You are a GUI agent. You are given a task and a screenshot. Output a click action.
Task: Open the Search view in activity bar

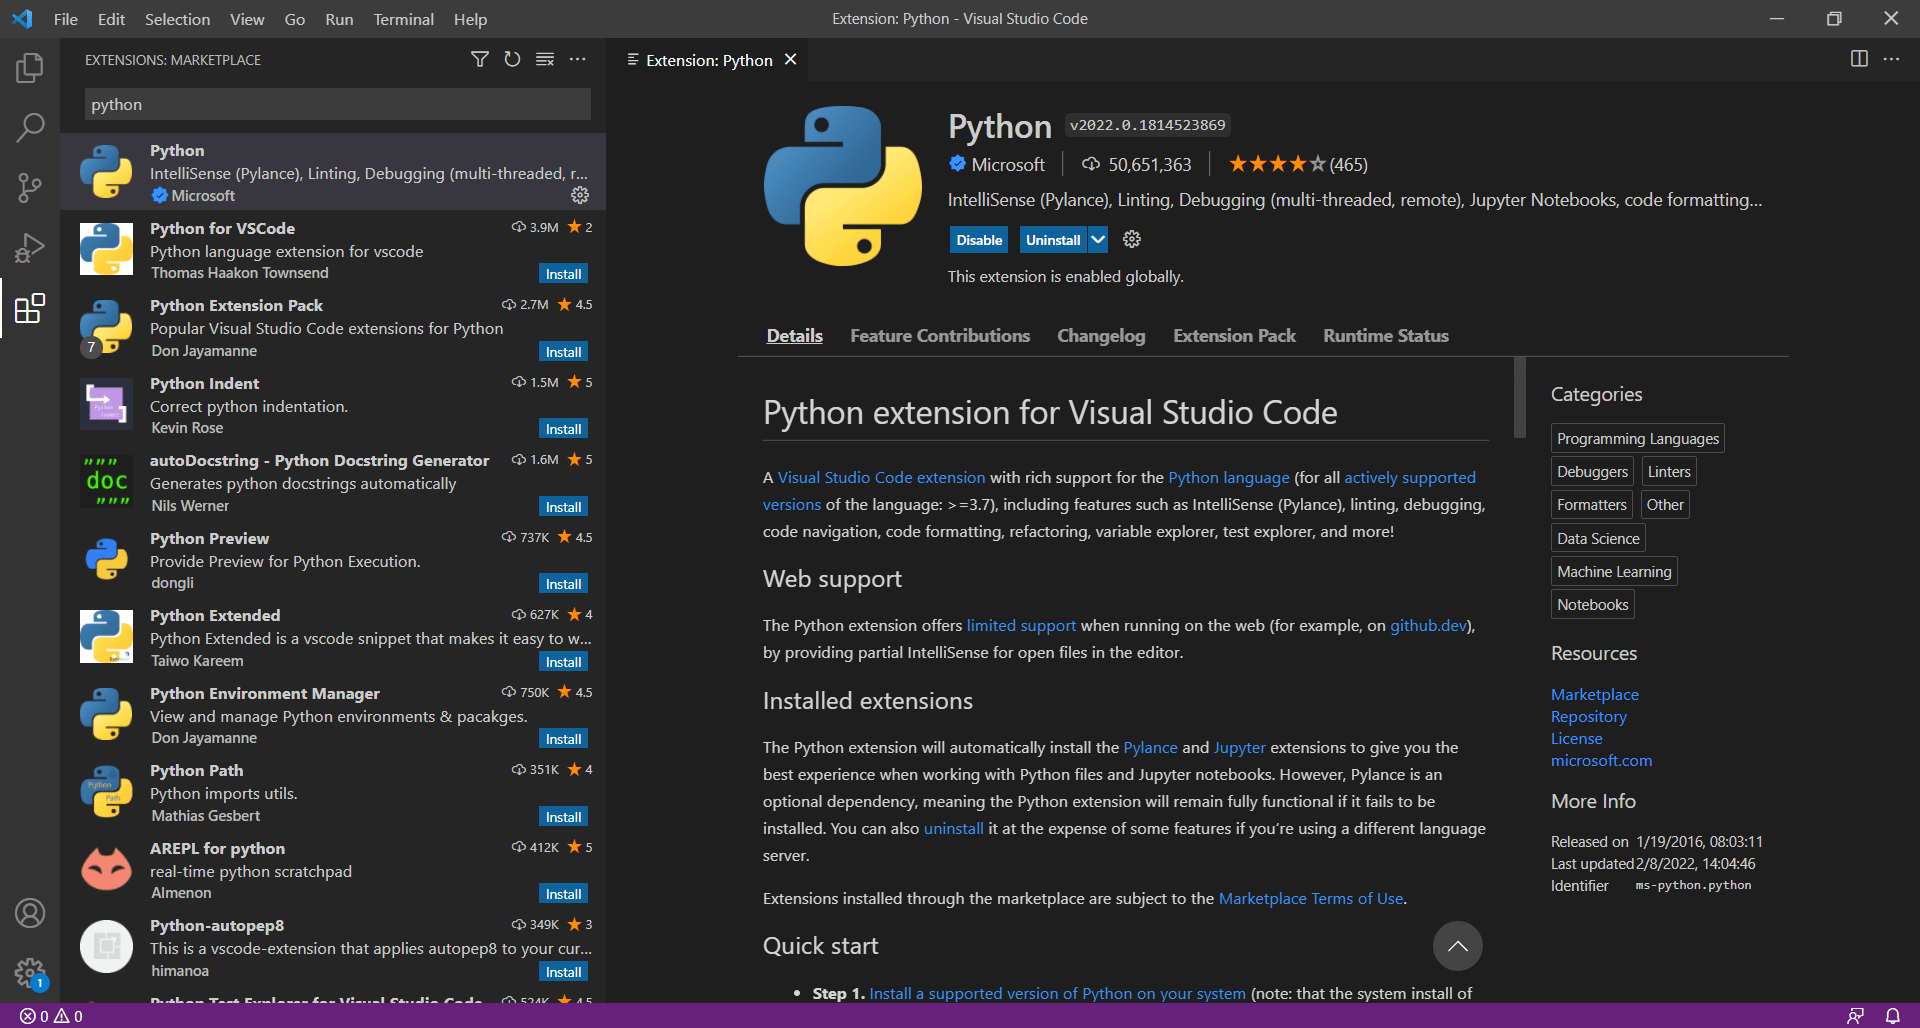pyautogui.click(x=30, y=128)
